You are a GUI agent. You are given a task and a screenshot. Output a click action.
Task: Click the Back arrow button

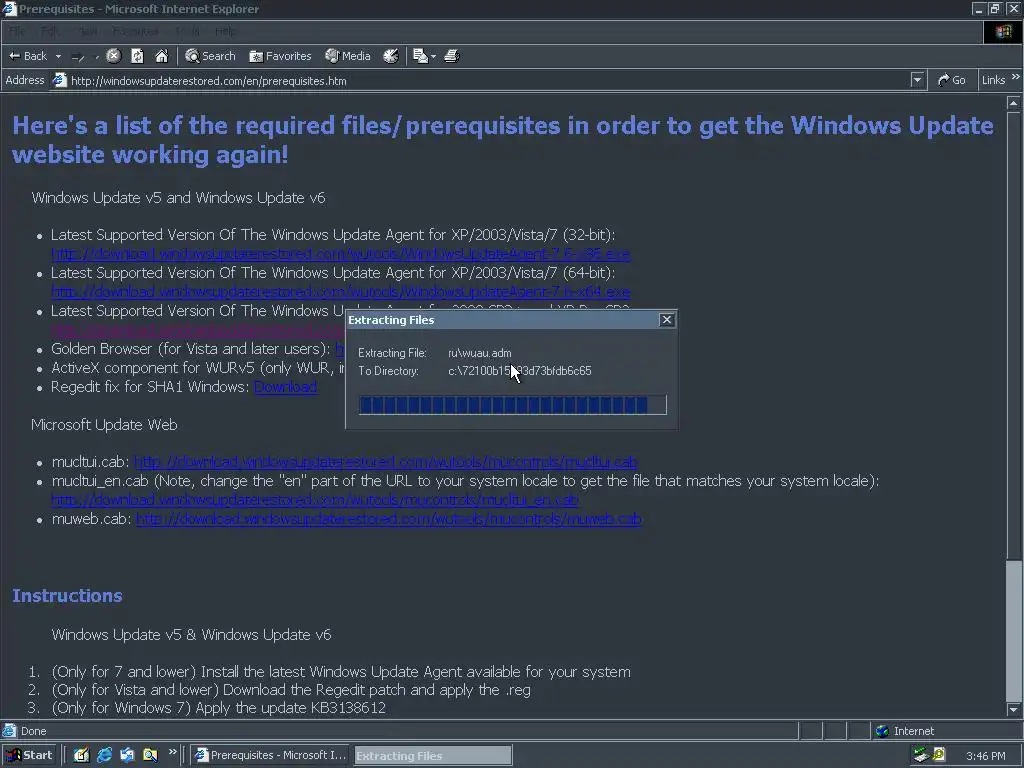[27, 56]
